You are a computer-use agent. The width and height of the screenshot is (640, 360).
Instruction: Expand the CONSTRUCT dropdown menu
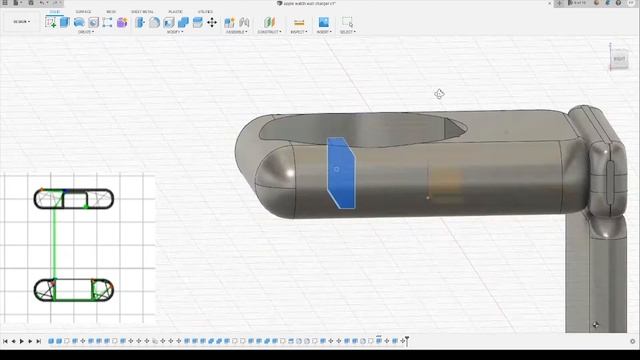(269, 32)
